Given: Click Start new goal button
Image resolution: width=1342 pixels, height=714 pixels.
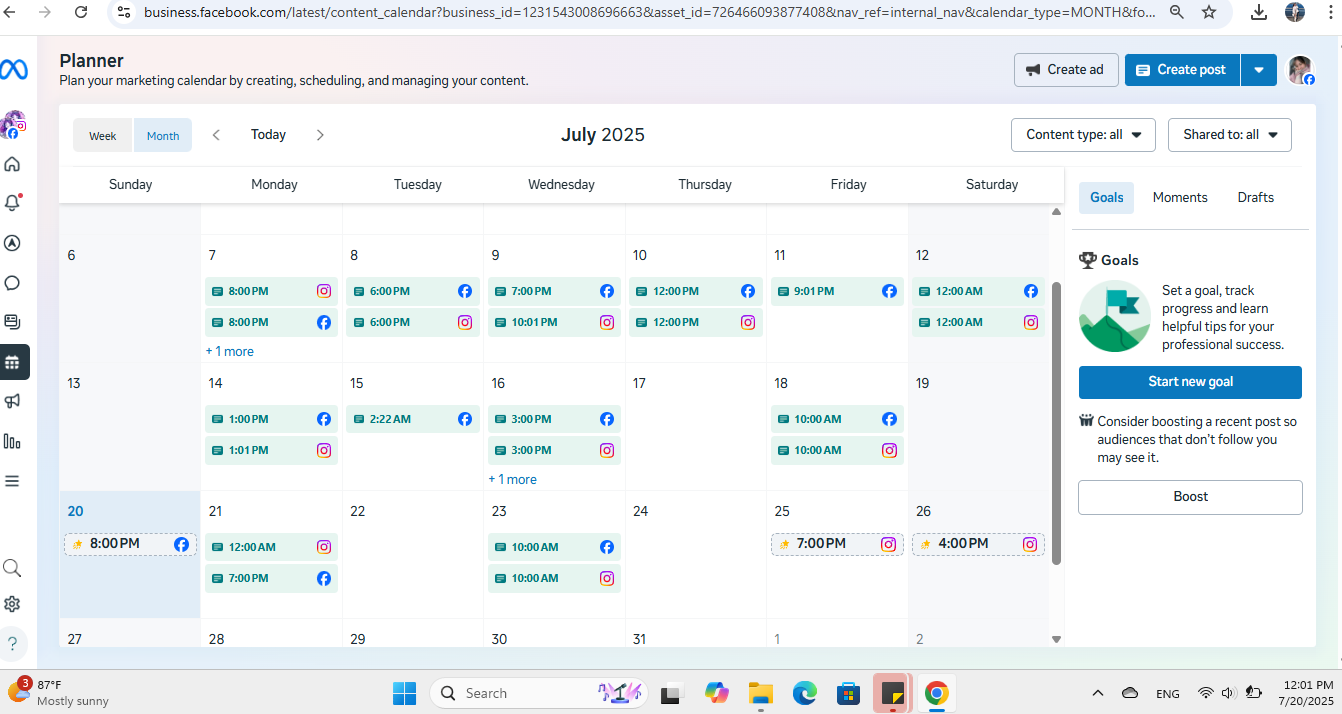Looking at the screenshot, I should point(1190,382).
